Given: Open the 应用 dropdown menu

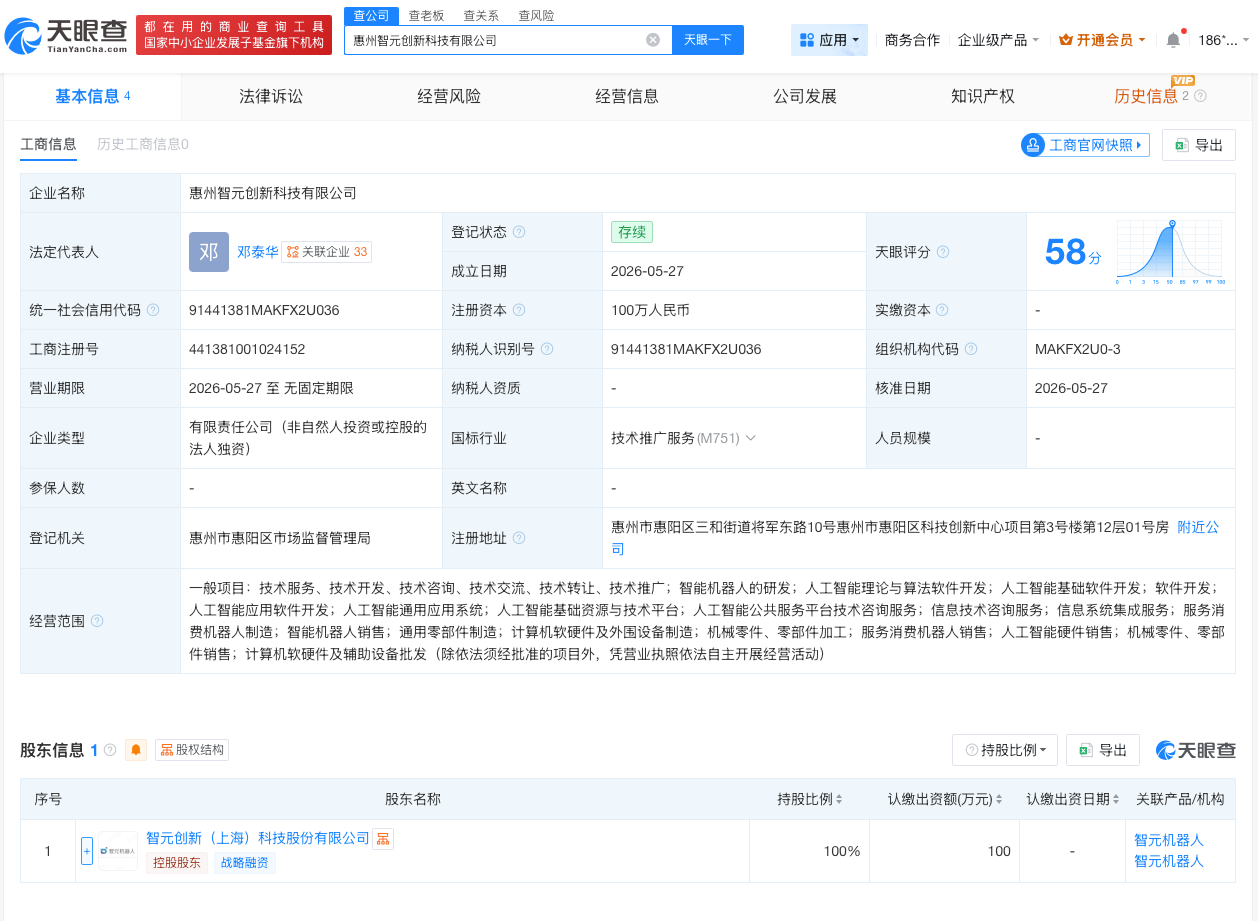Looking at the screenshot, I should coord(829,40).
